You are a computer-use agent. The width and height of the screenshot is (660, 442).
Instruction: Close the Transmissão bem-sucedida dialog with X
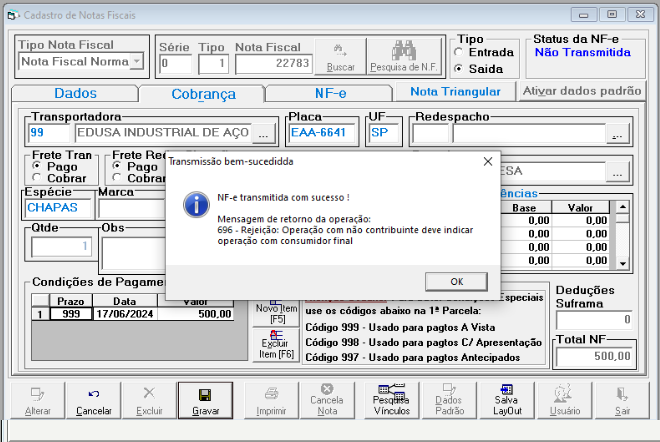tap(488, 161)
